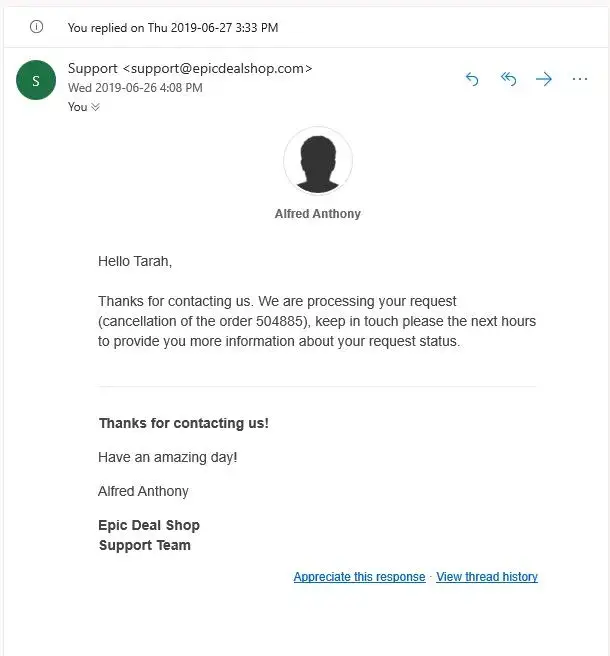Click the profile silhouette picture
Viewport: 610px width, 656px height.
click(x=317, y=160)
